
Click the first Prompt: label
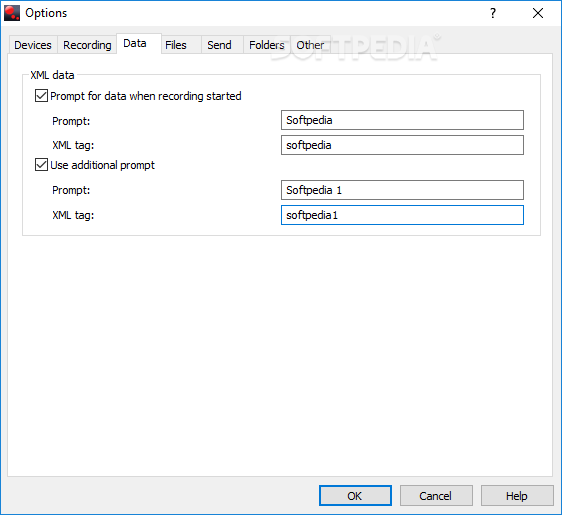pos(71,121)
